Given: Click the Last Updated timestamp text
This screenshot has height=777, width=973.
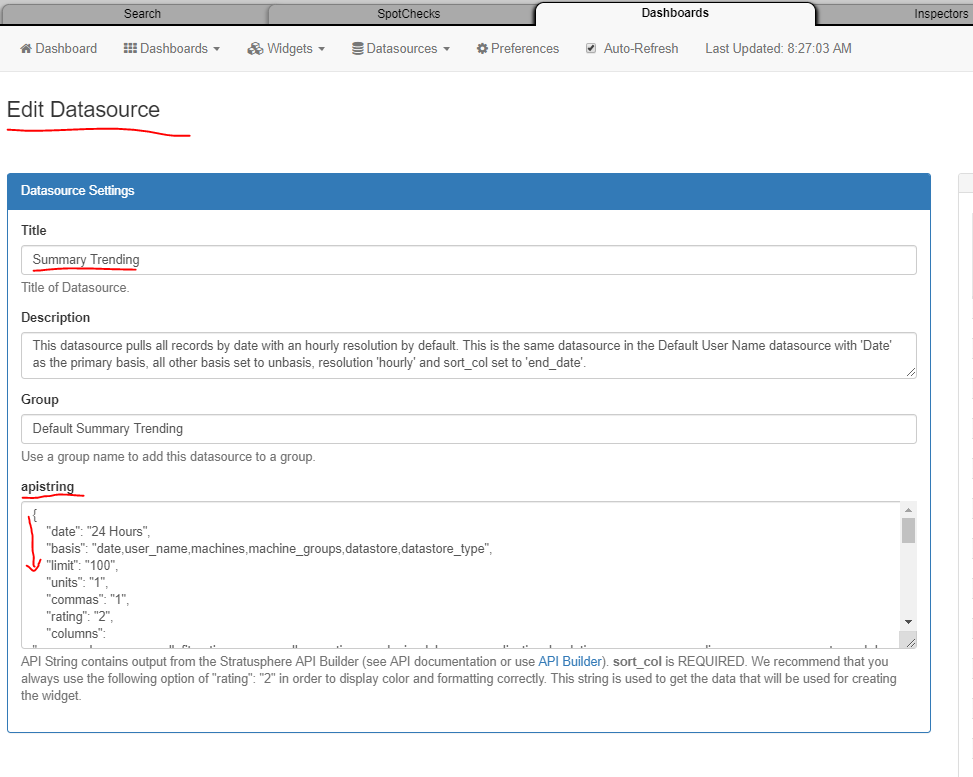Looking at the screenshot, I should coord(778,48).
